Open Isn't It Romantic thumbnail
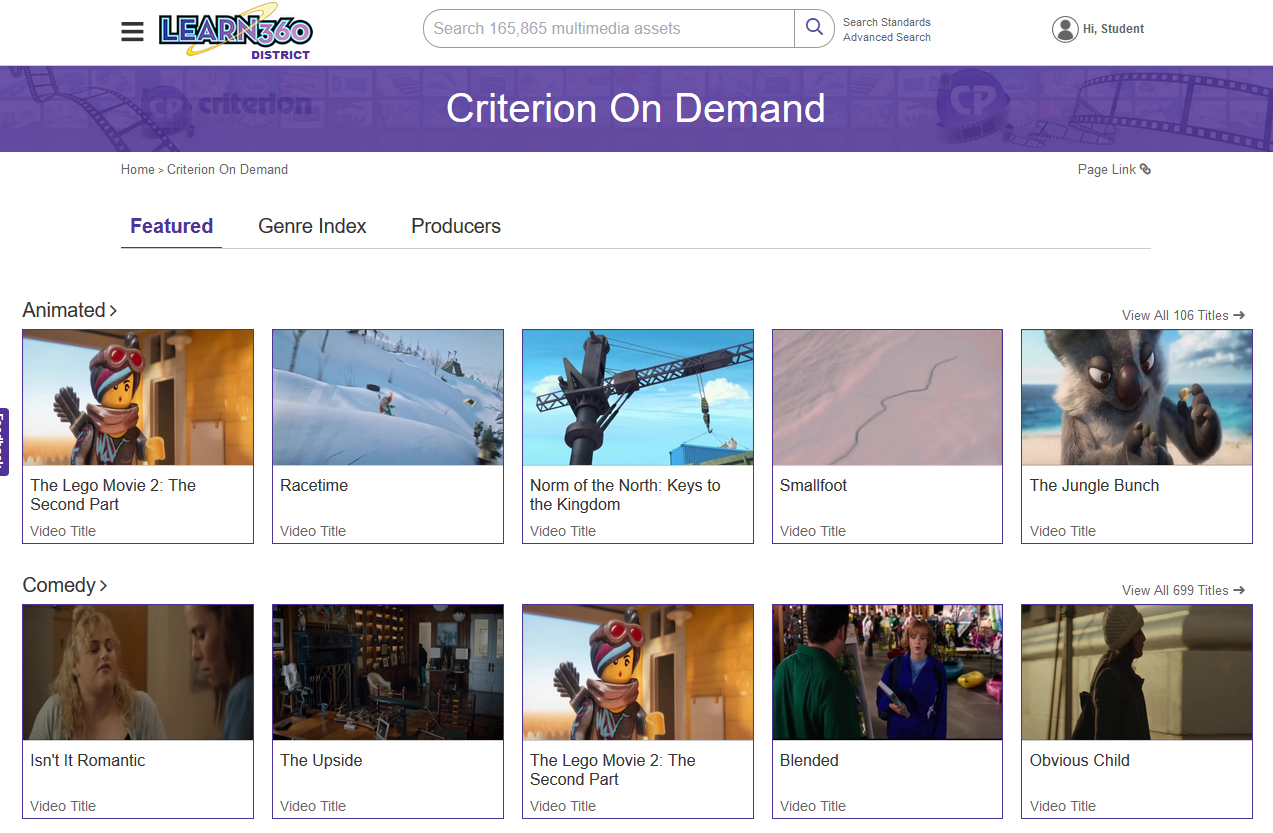Viewport: 1273px width, 833px height. click(x=138, y=672)
